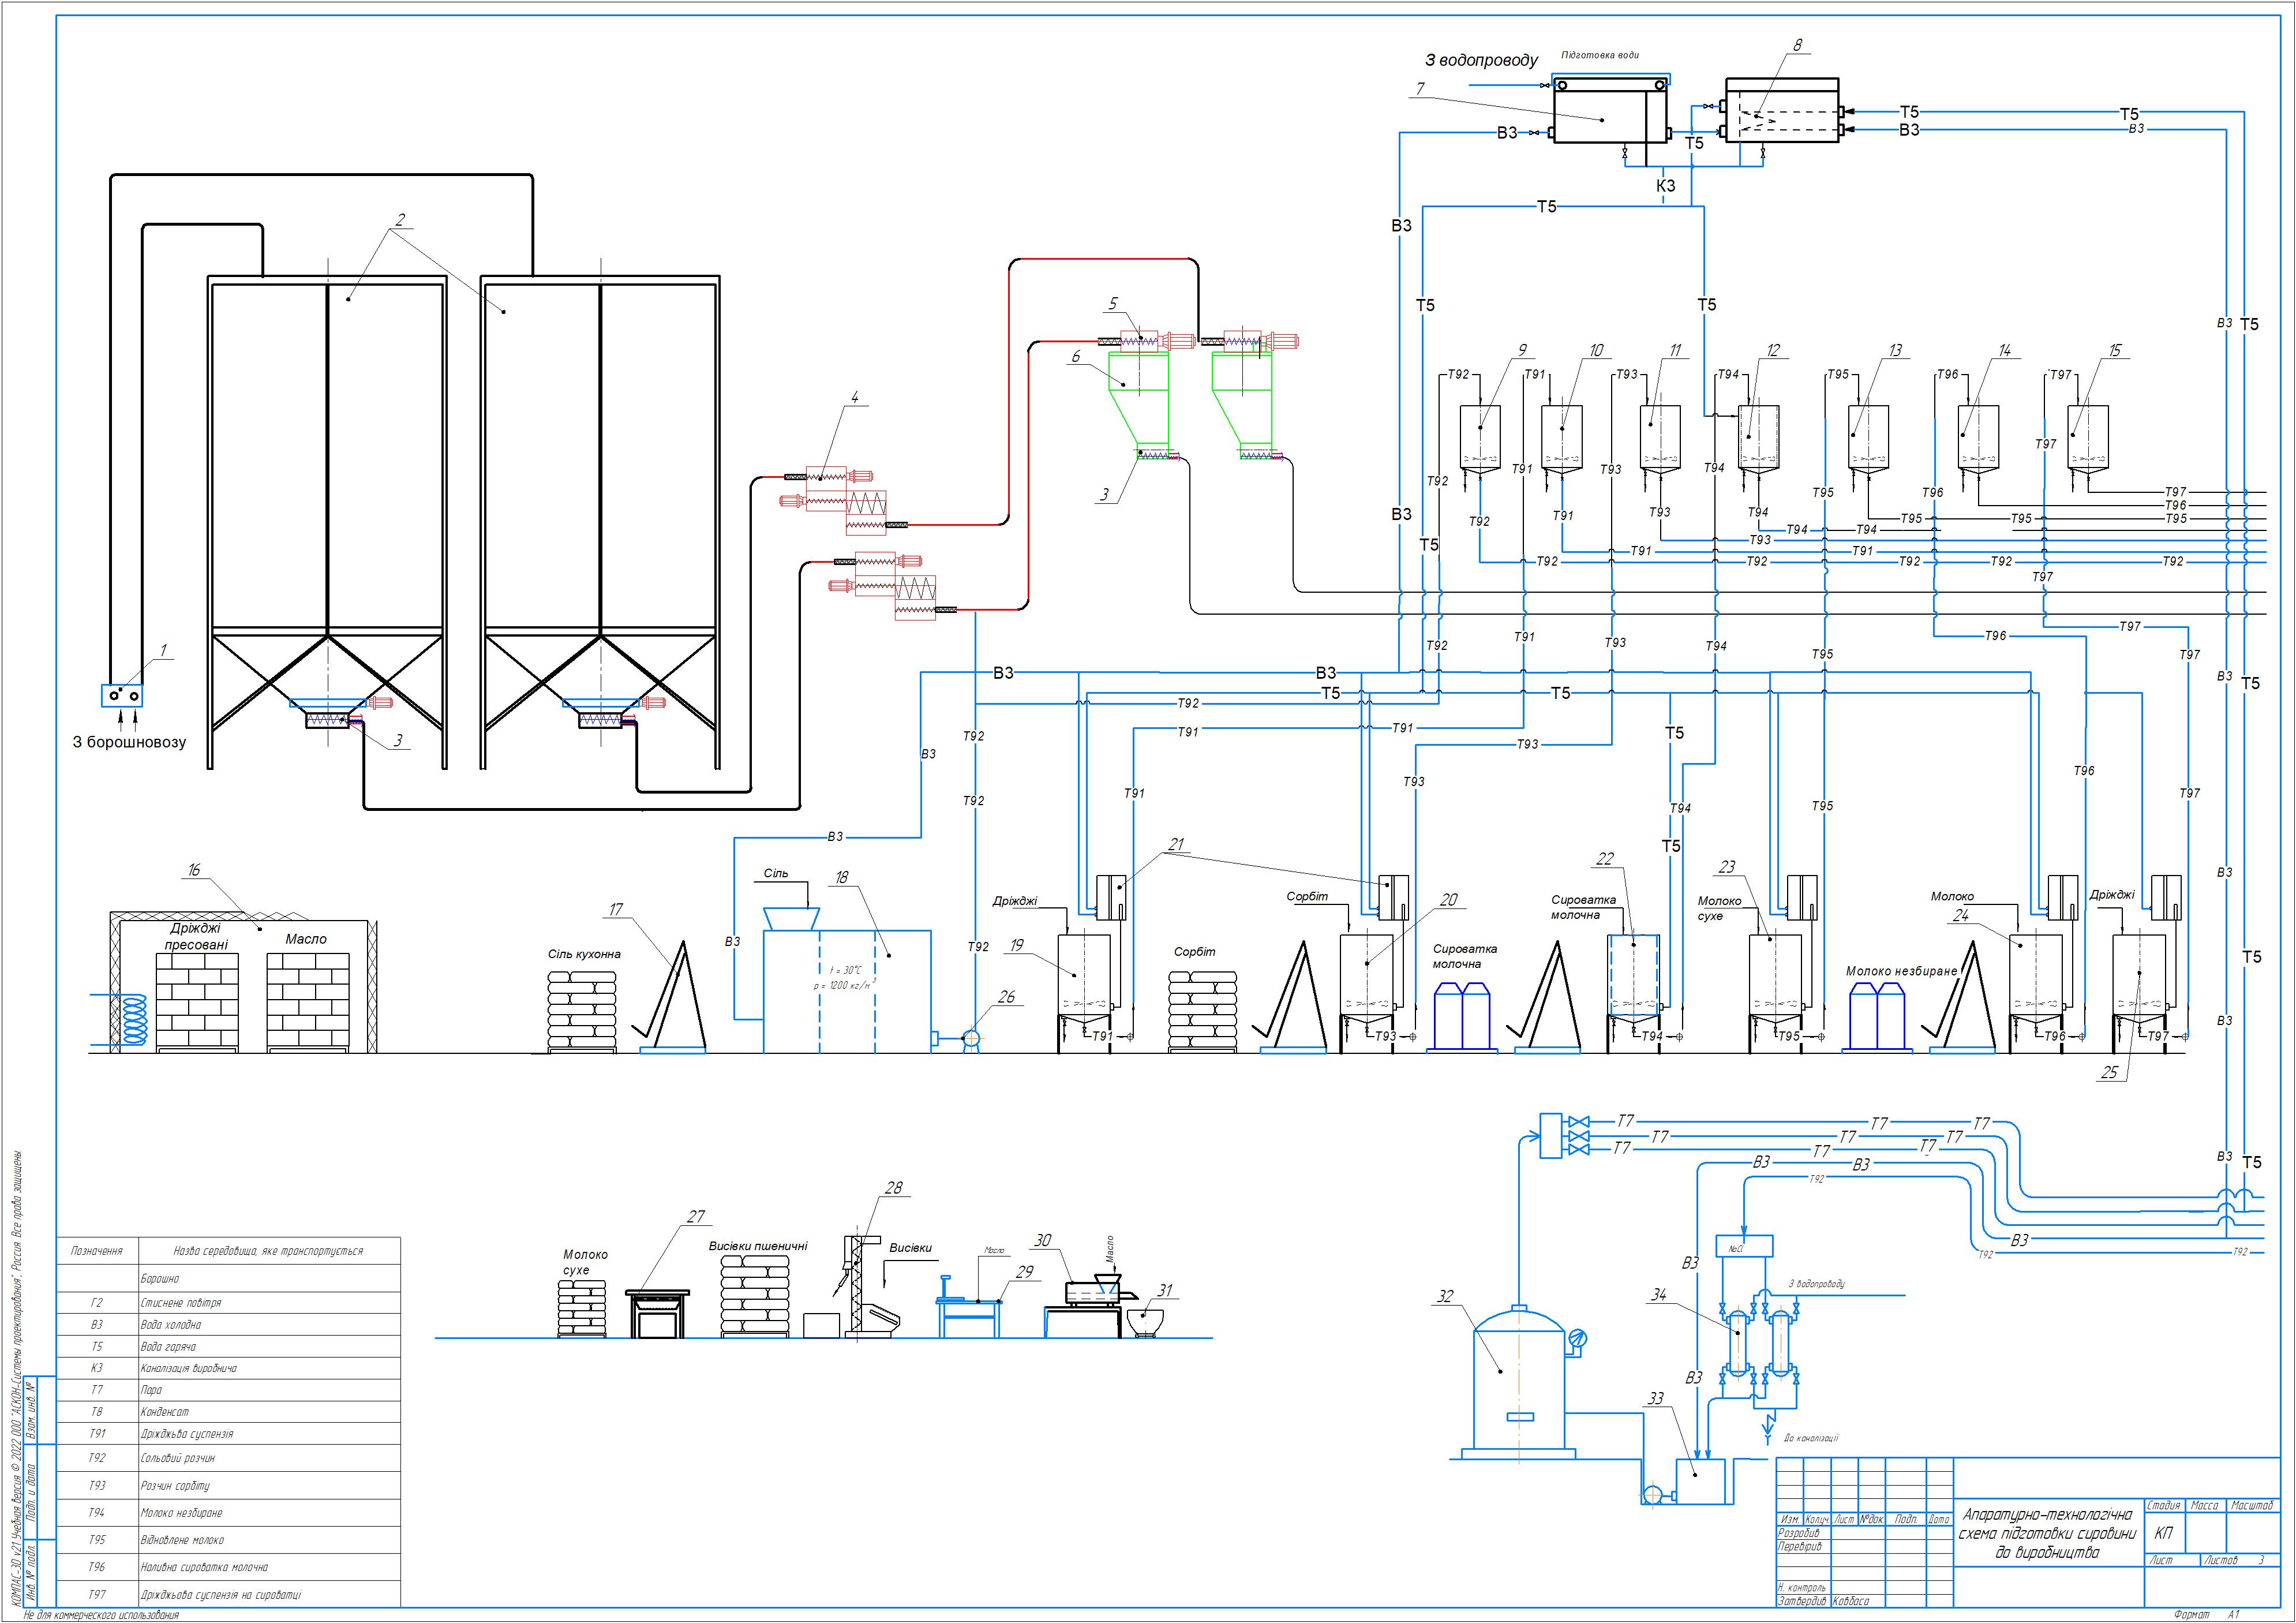Image resolution: width=2296 pixels, height=1623 pixels.
Task: Click the mixing vessel numbered 12
Action: coord(1759,439)
